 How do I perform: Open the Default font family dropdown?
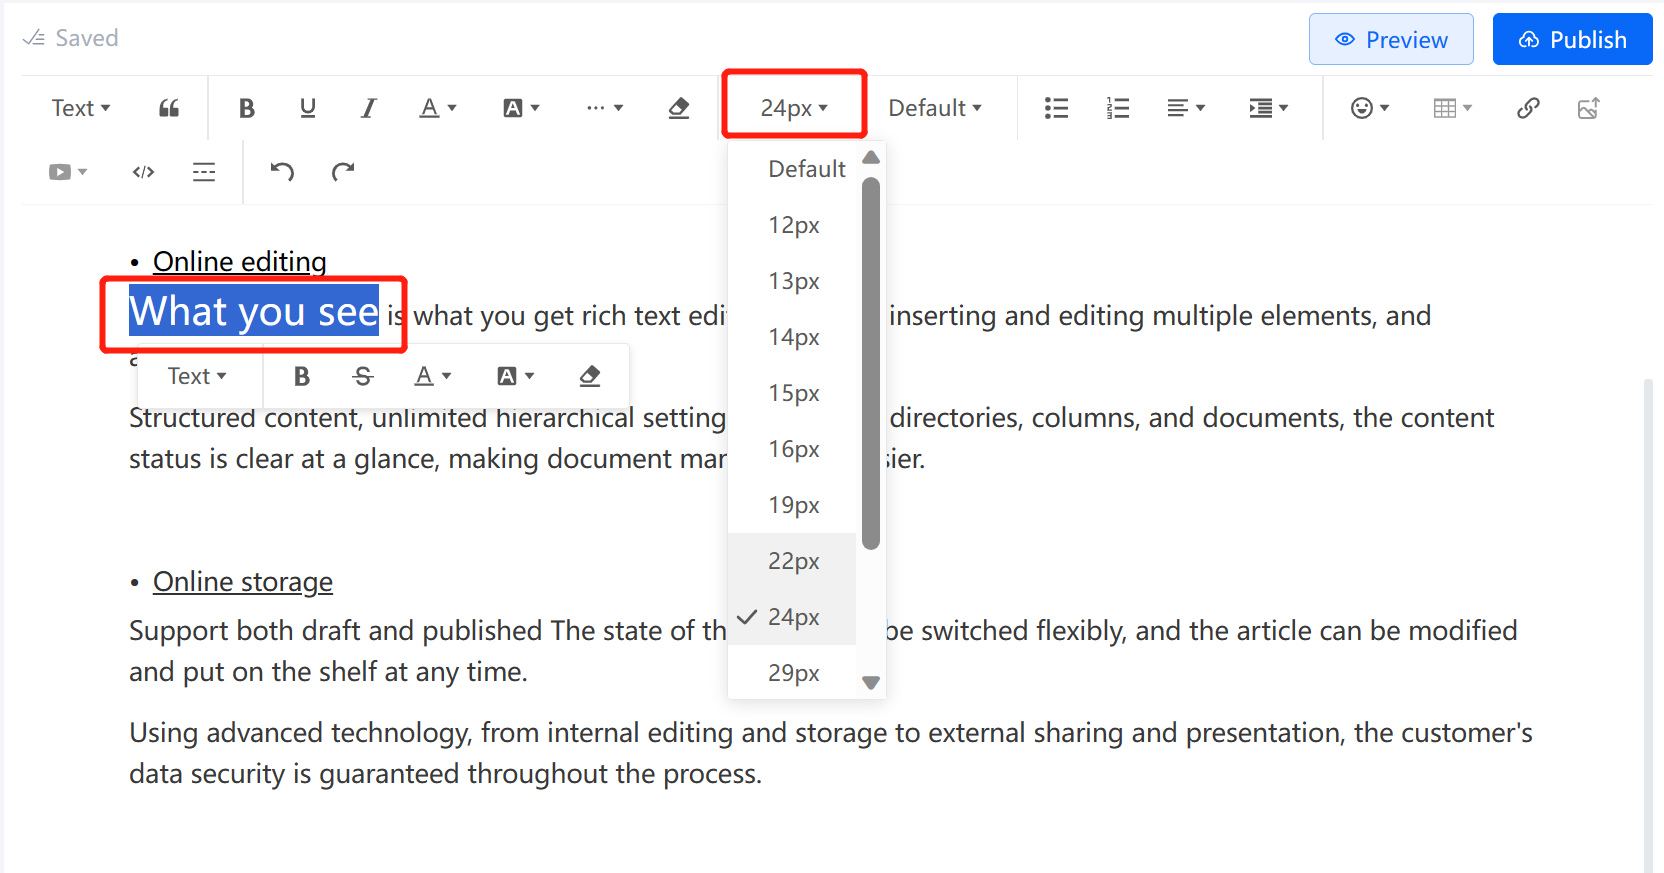pyautogui.click(x=935, y=108)
